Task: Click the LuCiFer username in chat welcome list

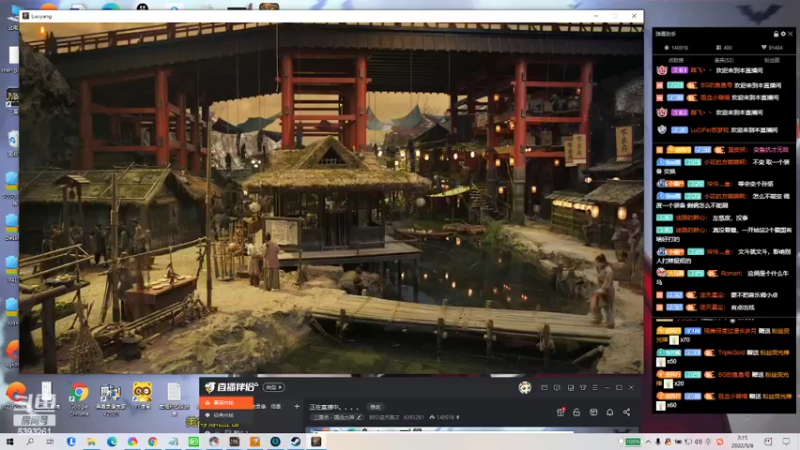Action: pyautogui.click(x=710, y=130)
